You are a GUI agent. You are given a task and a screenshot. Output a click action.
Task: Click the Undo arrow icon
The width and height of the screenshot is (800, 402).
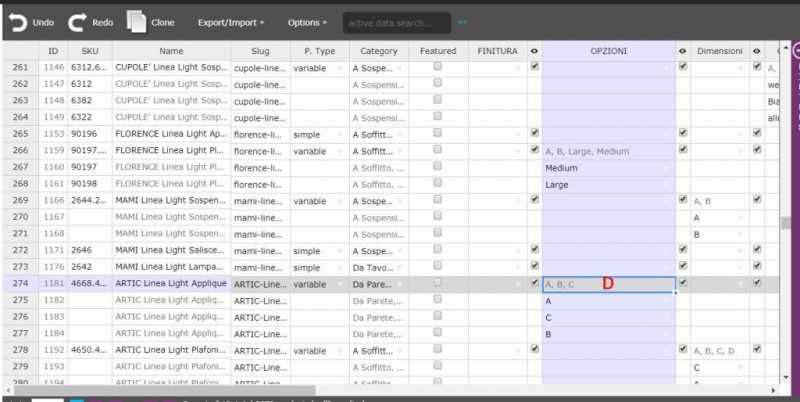pos(17,21)
